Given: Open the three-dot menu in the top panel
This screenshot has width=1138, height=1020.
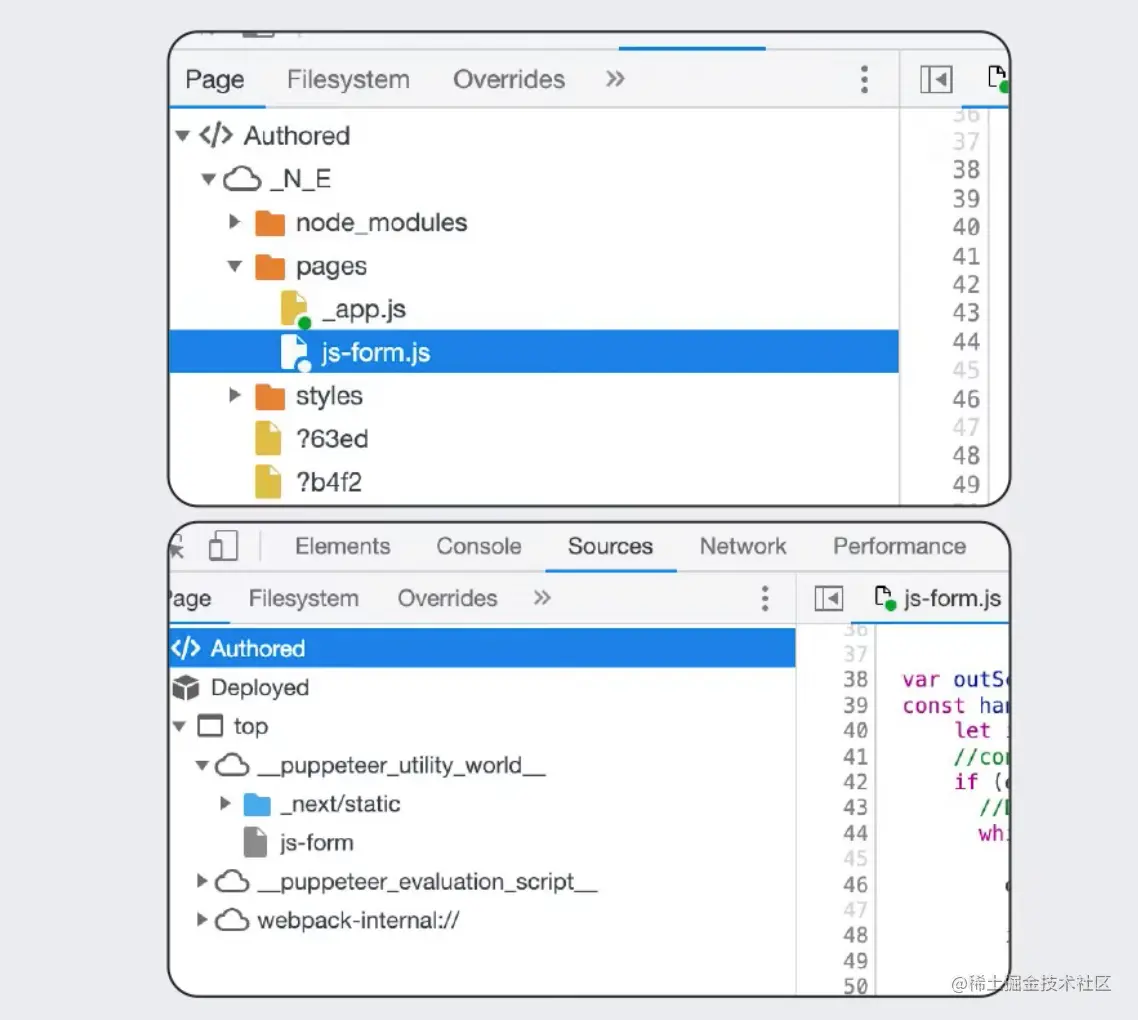Looking at the screenshot, I should [864, 79].
